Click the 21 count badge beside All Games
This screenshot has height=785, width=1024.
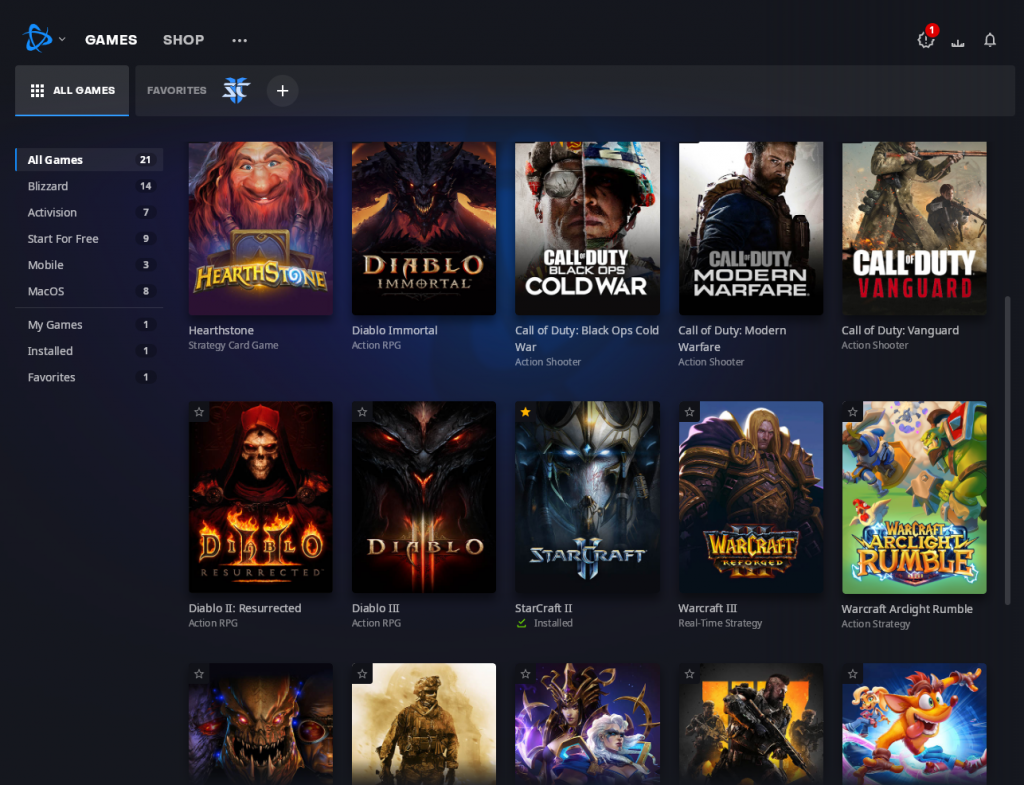[145, 160]
